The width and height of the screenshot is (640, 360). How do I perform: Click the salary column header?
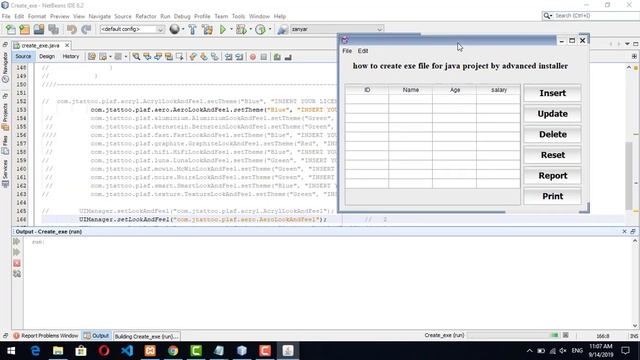coord(498,90)
